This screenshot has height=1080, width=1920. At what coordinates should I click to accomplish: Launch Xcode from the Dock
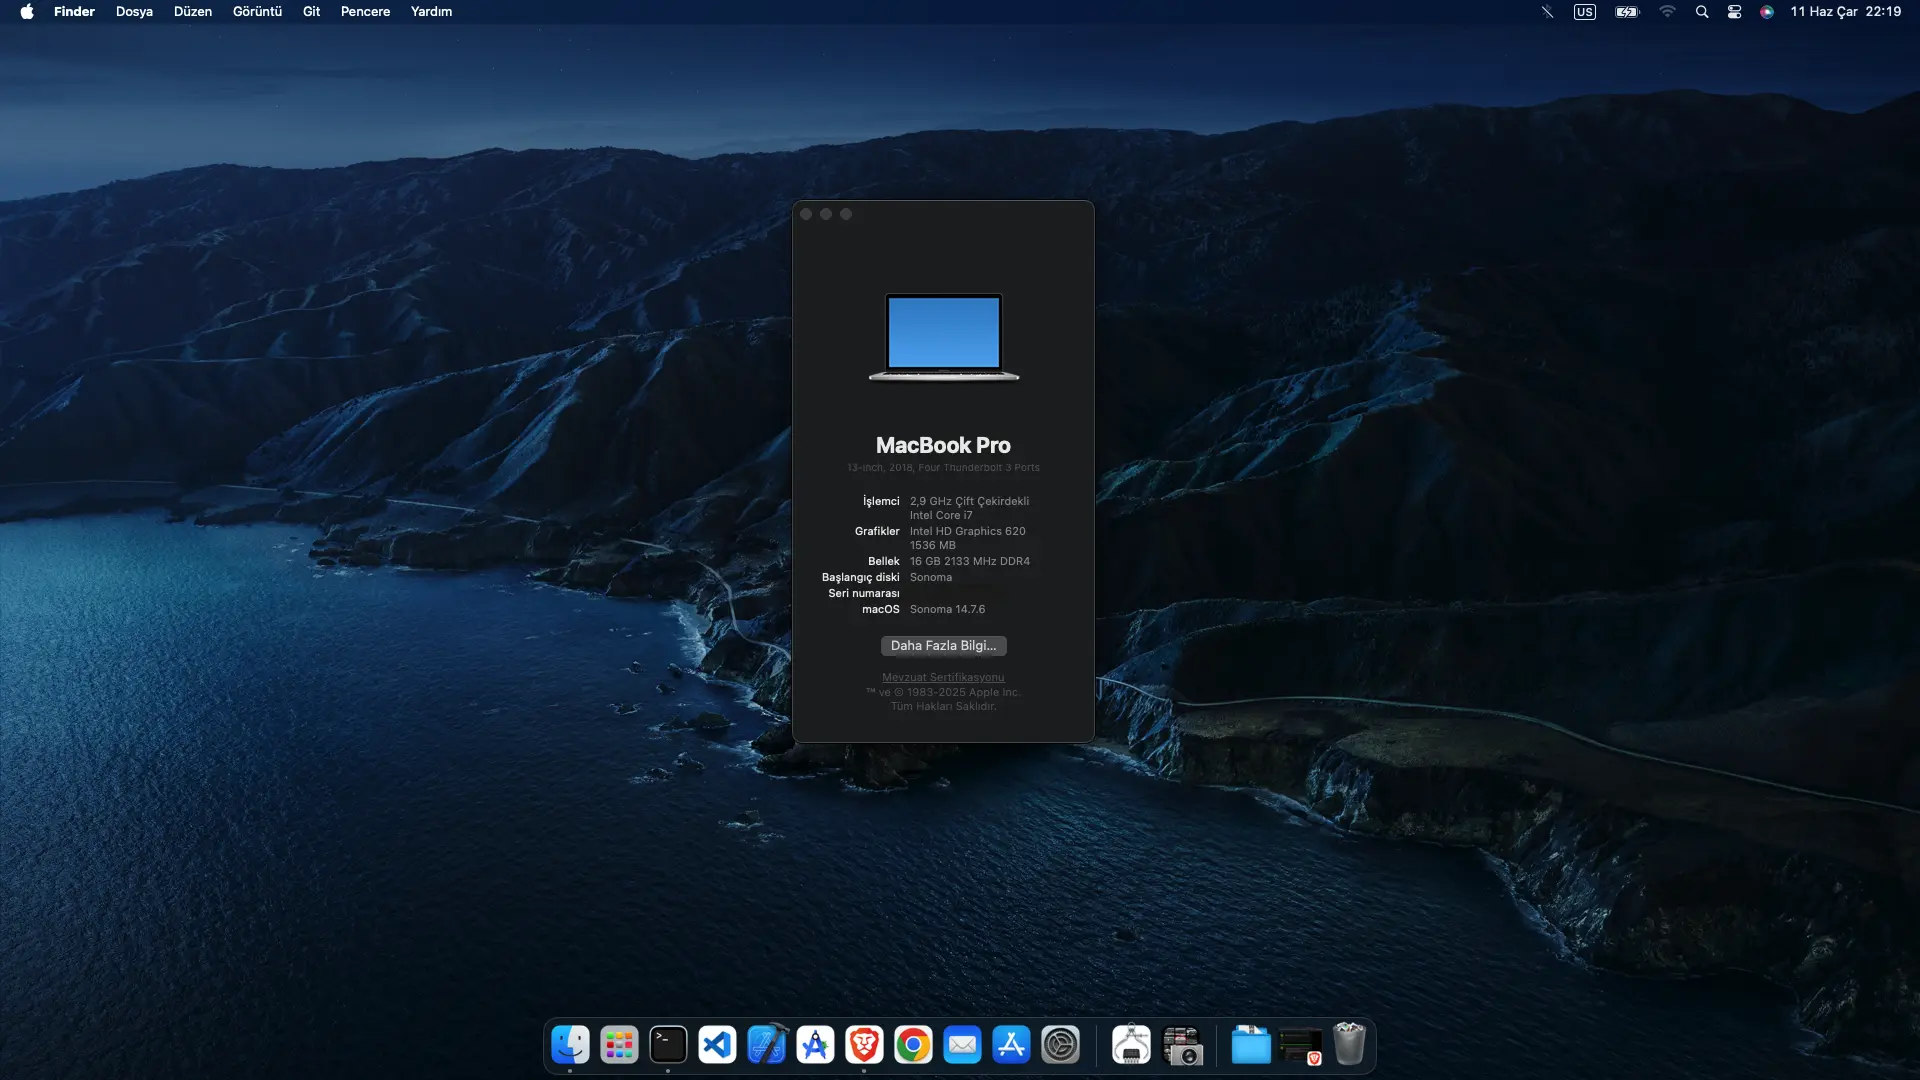click(x=766, y=1045)
